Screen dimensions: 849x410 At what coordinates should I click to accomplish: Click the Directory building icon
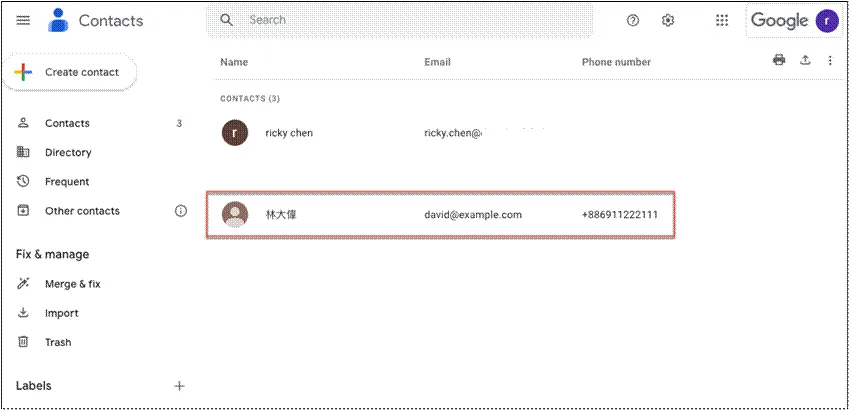tap(23, 152)
